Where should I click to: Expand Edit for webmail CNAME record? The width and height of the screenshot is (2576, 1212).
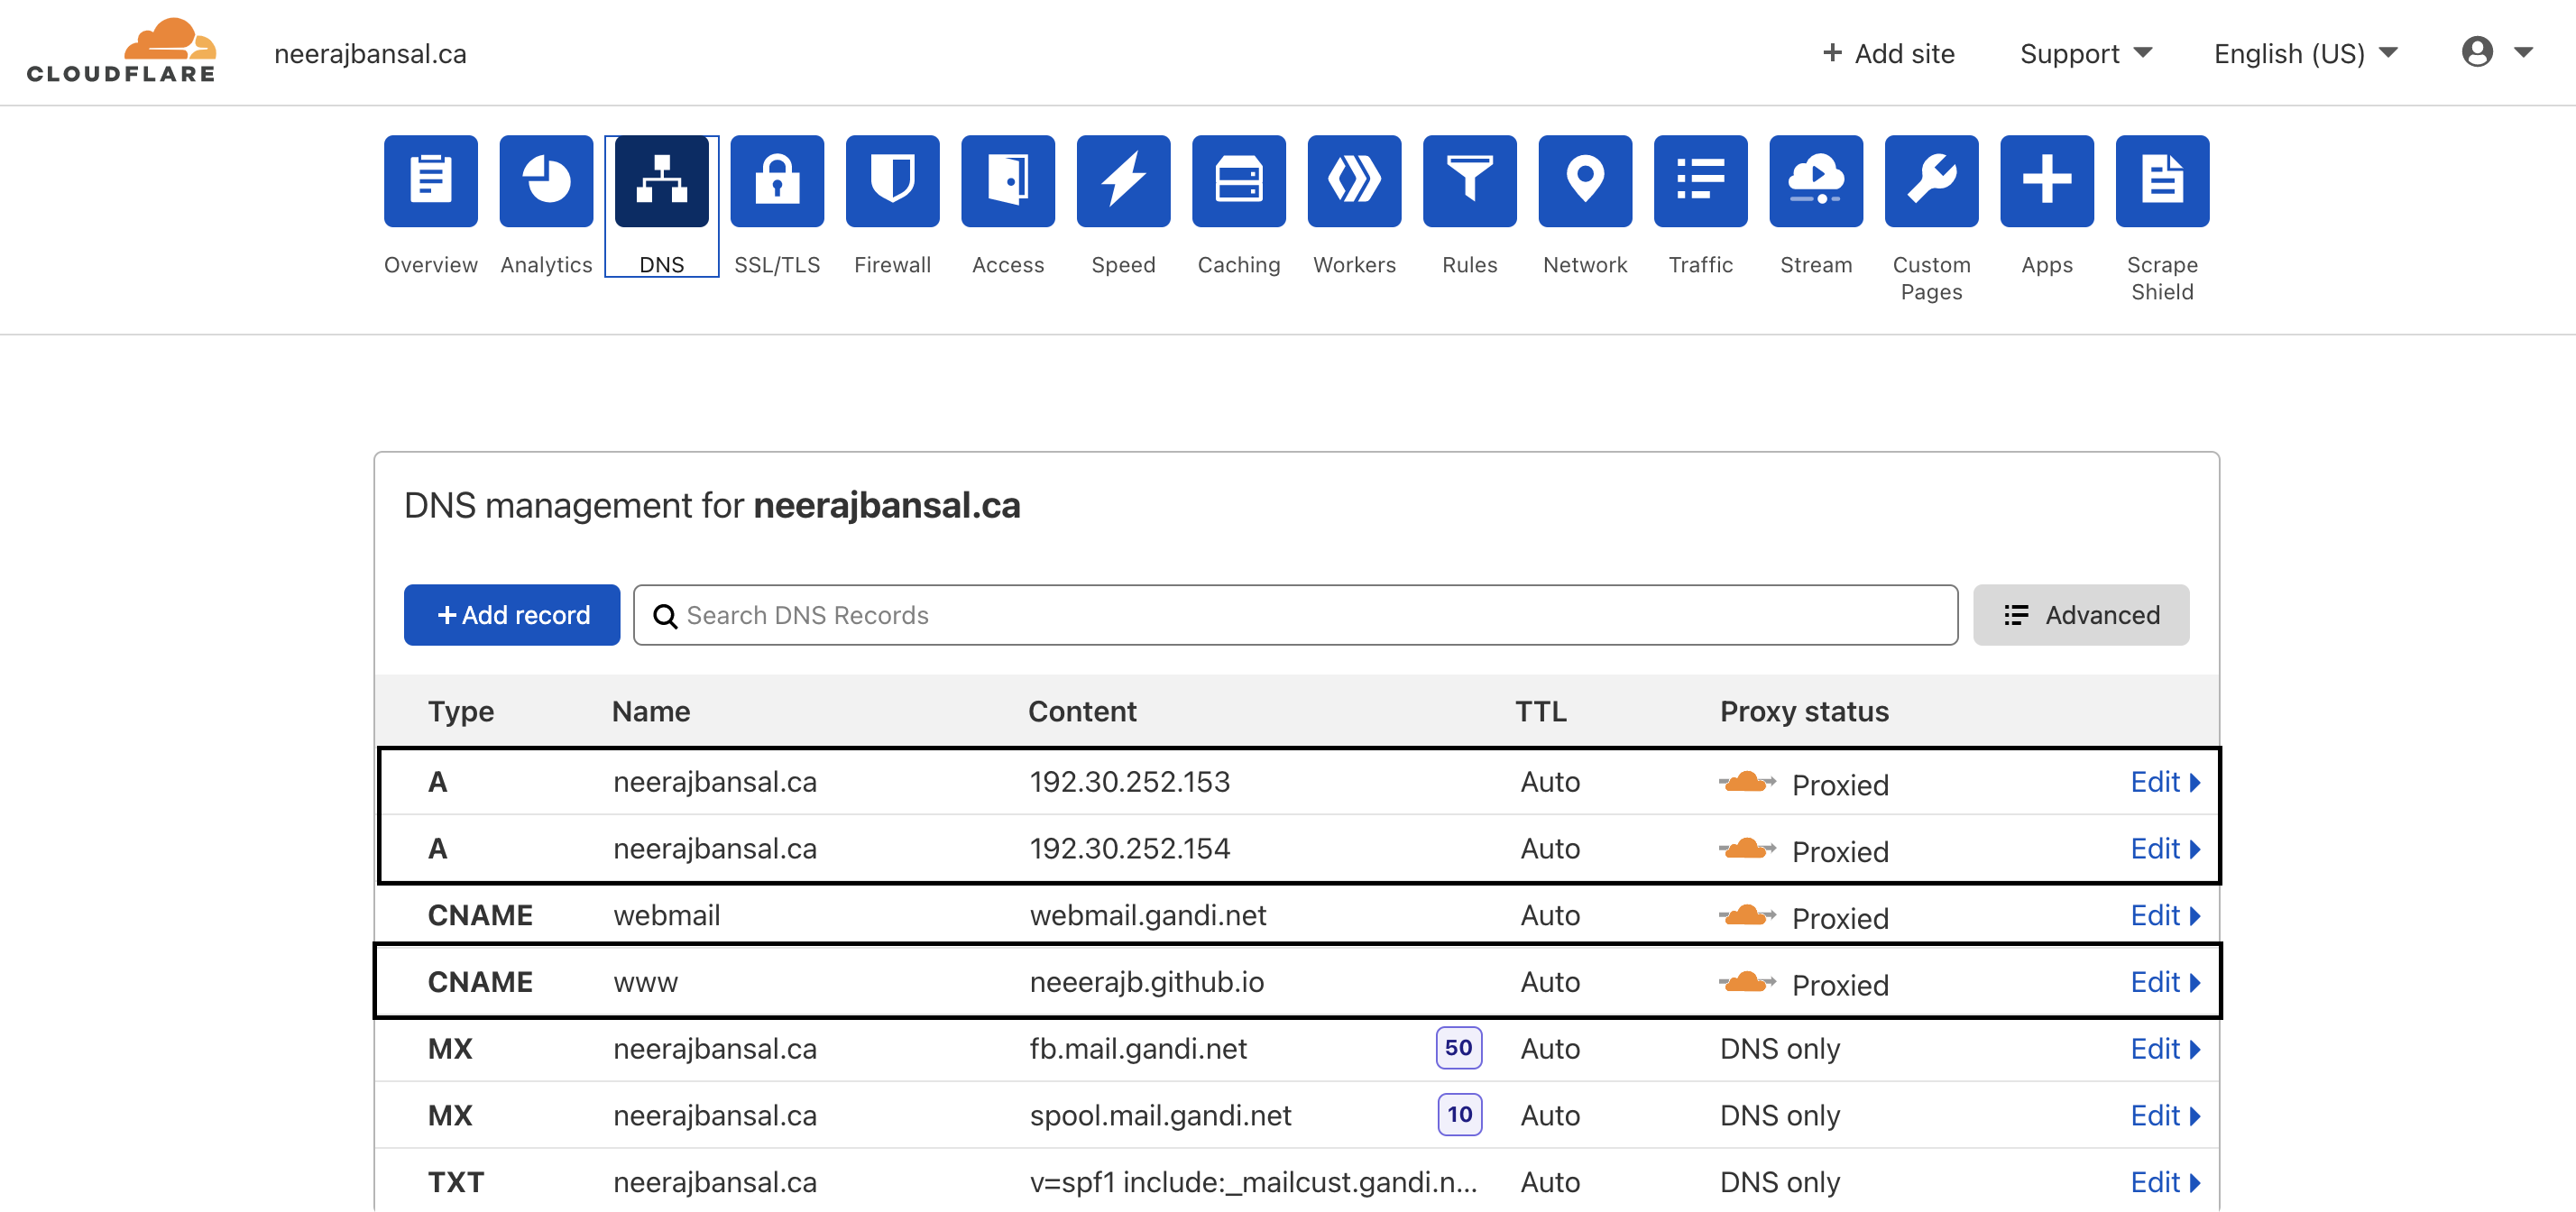(2165, 915)
